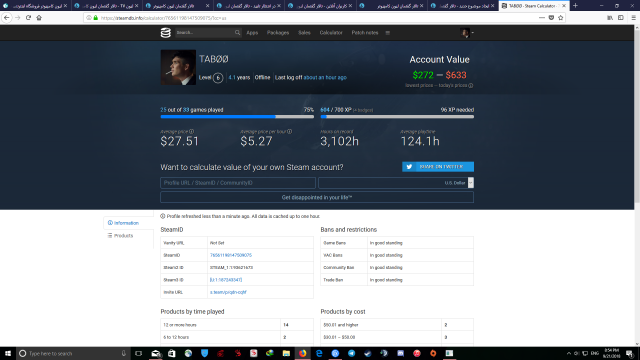The image size is (640, 360).
Task: Click the magnifier icon in SteamDB search
Action: tap(238, 33)
